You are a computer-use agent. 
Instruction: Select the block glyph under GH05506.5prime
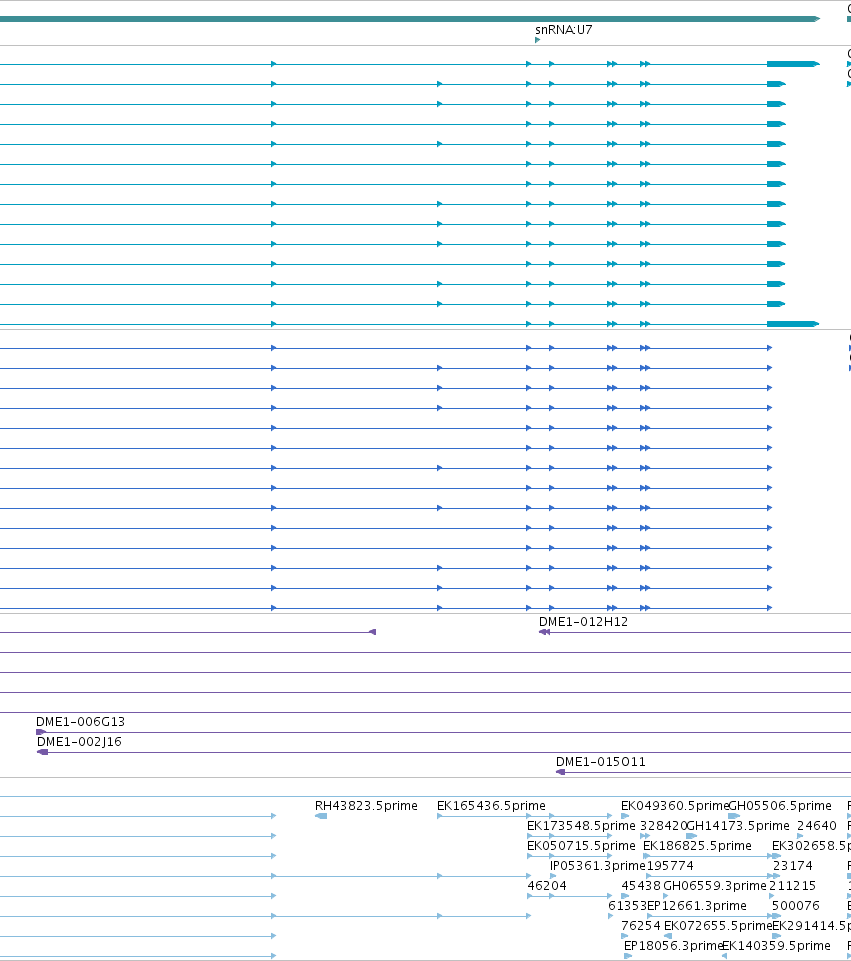(x=734, y=816)
